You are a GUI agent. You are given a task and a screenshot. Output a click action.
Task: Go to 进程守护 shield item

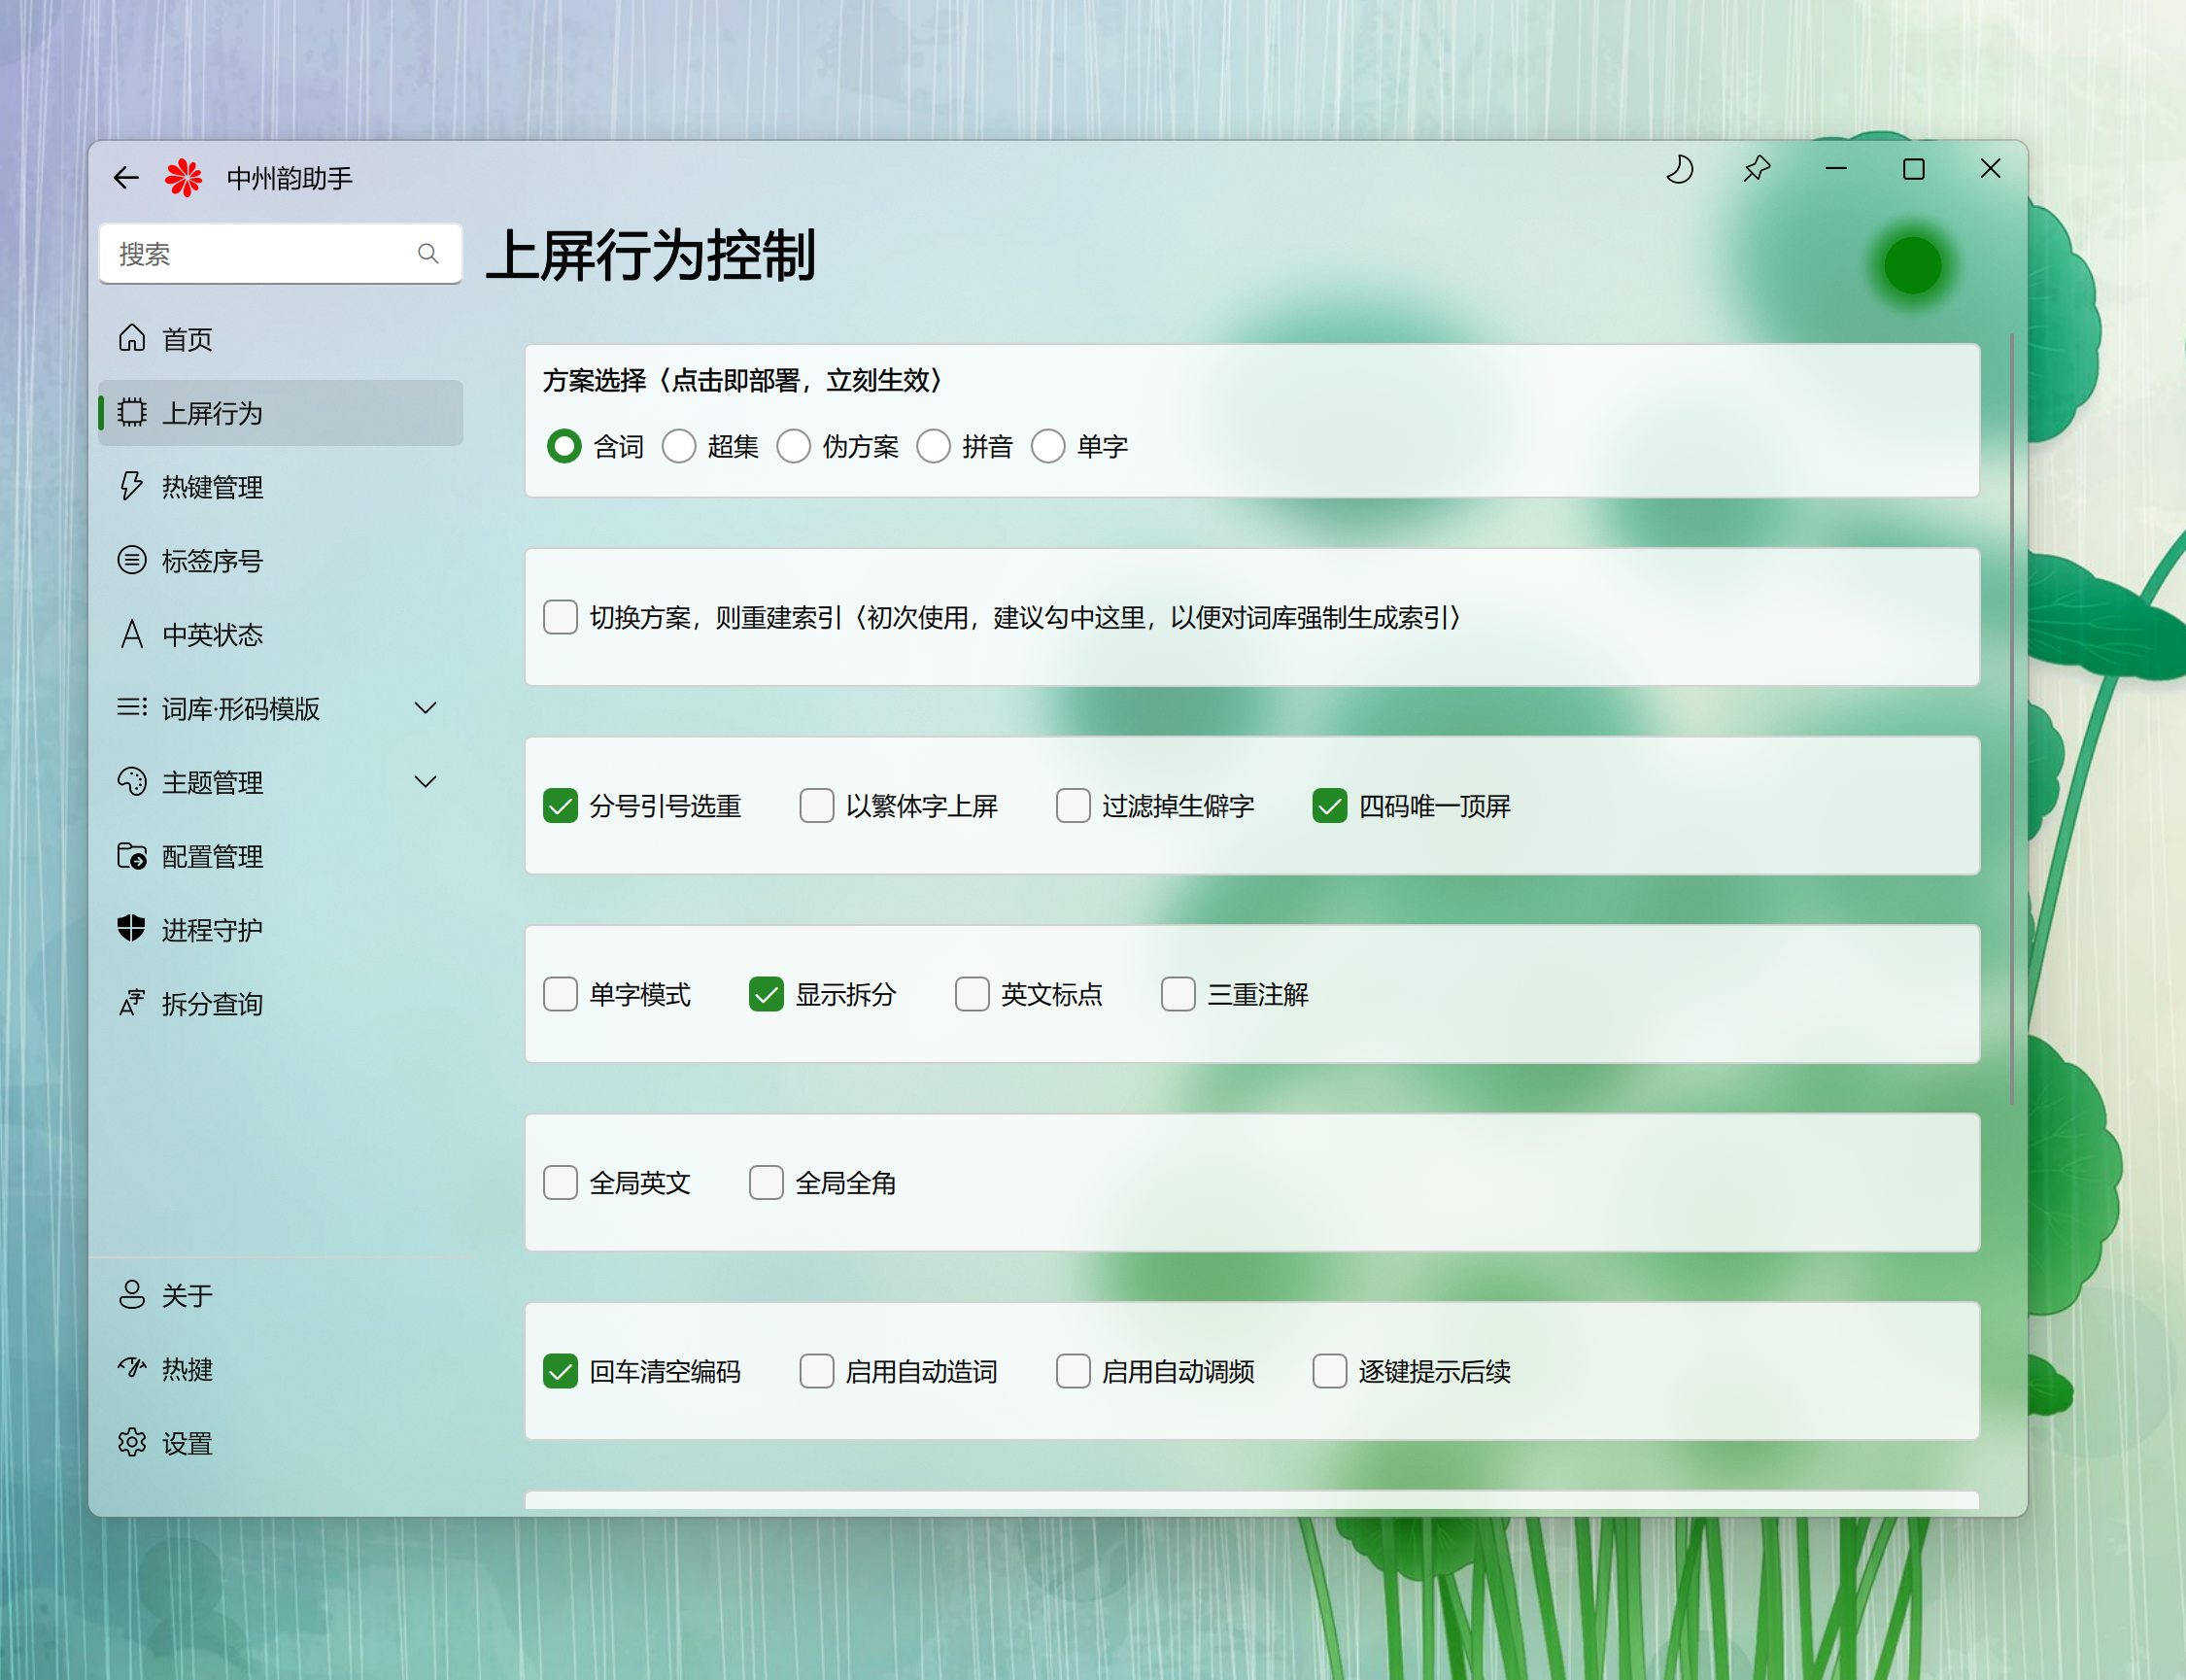coord(212,930)
